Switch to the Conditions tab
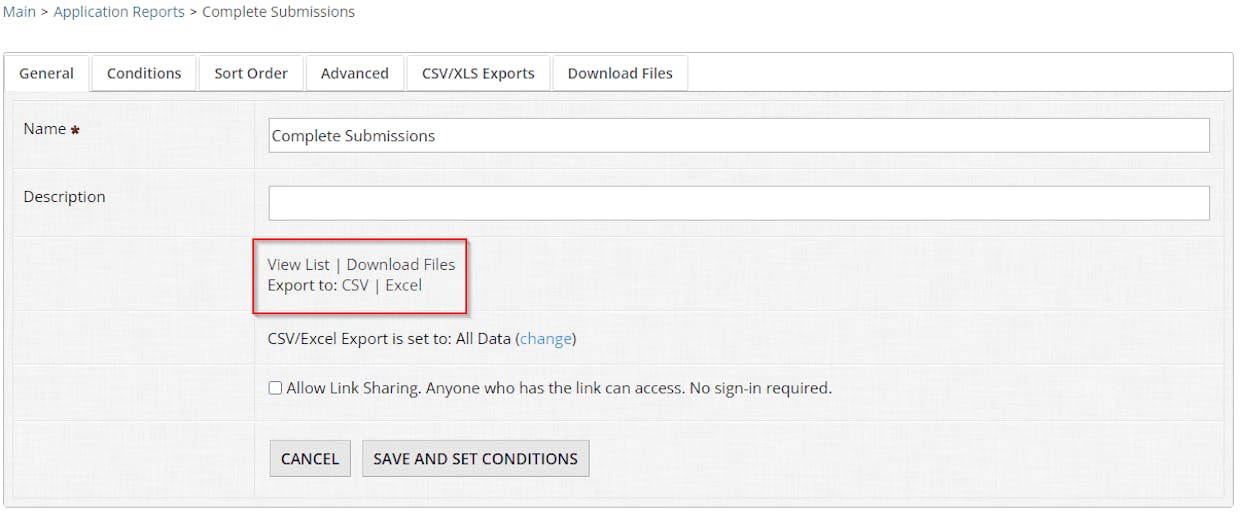Screen dimensions: 1240x517 [x=144, y=73]
